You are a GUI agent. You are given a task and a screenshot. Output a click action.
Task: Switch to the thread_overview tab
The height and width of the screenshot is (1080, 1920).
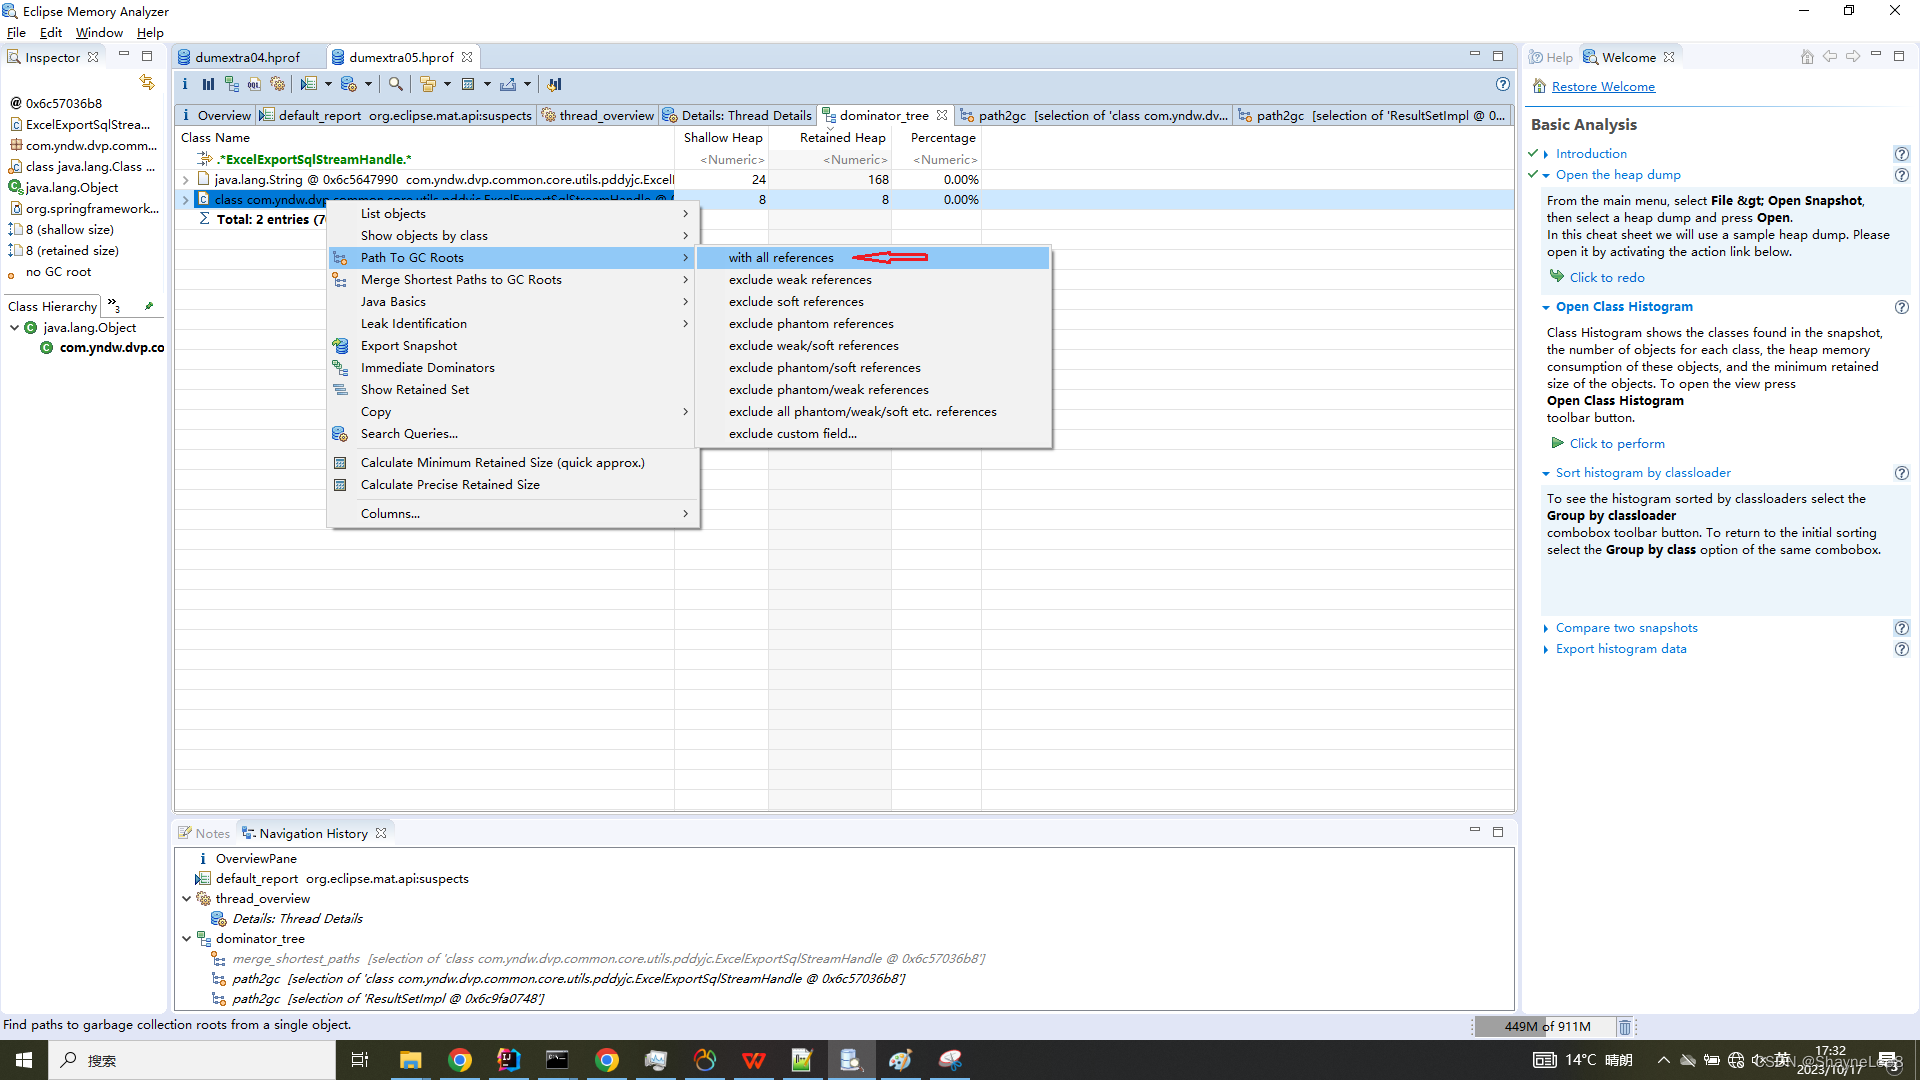(x=605, y=116)
